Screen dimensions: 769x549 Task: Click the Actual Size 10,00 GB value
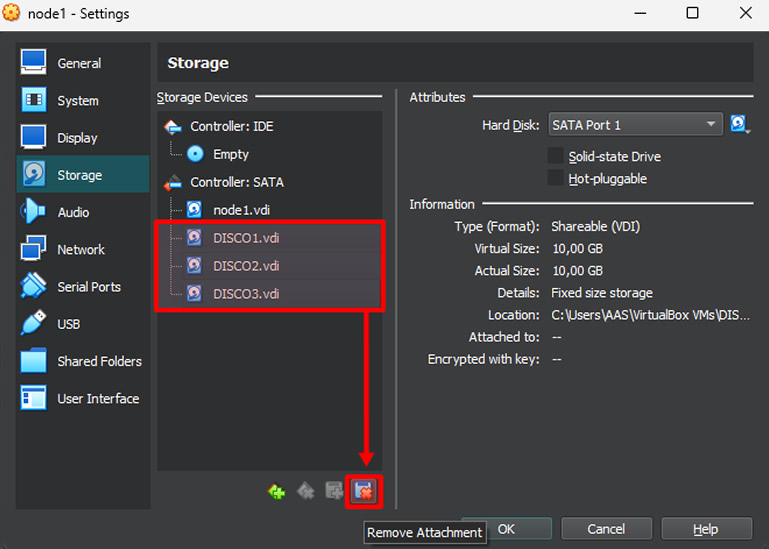click(577, 271)
